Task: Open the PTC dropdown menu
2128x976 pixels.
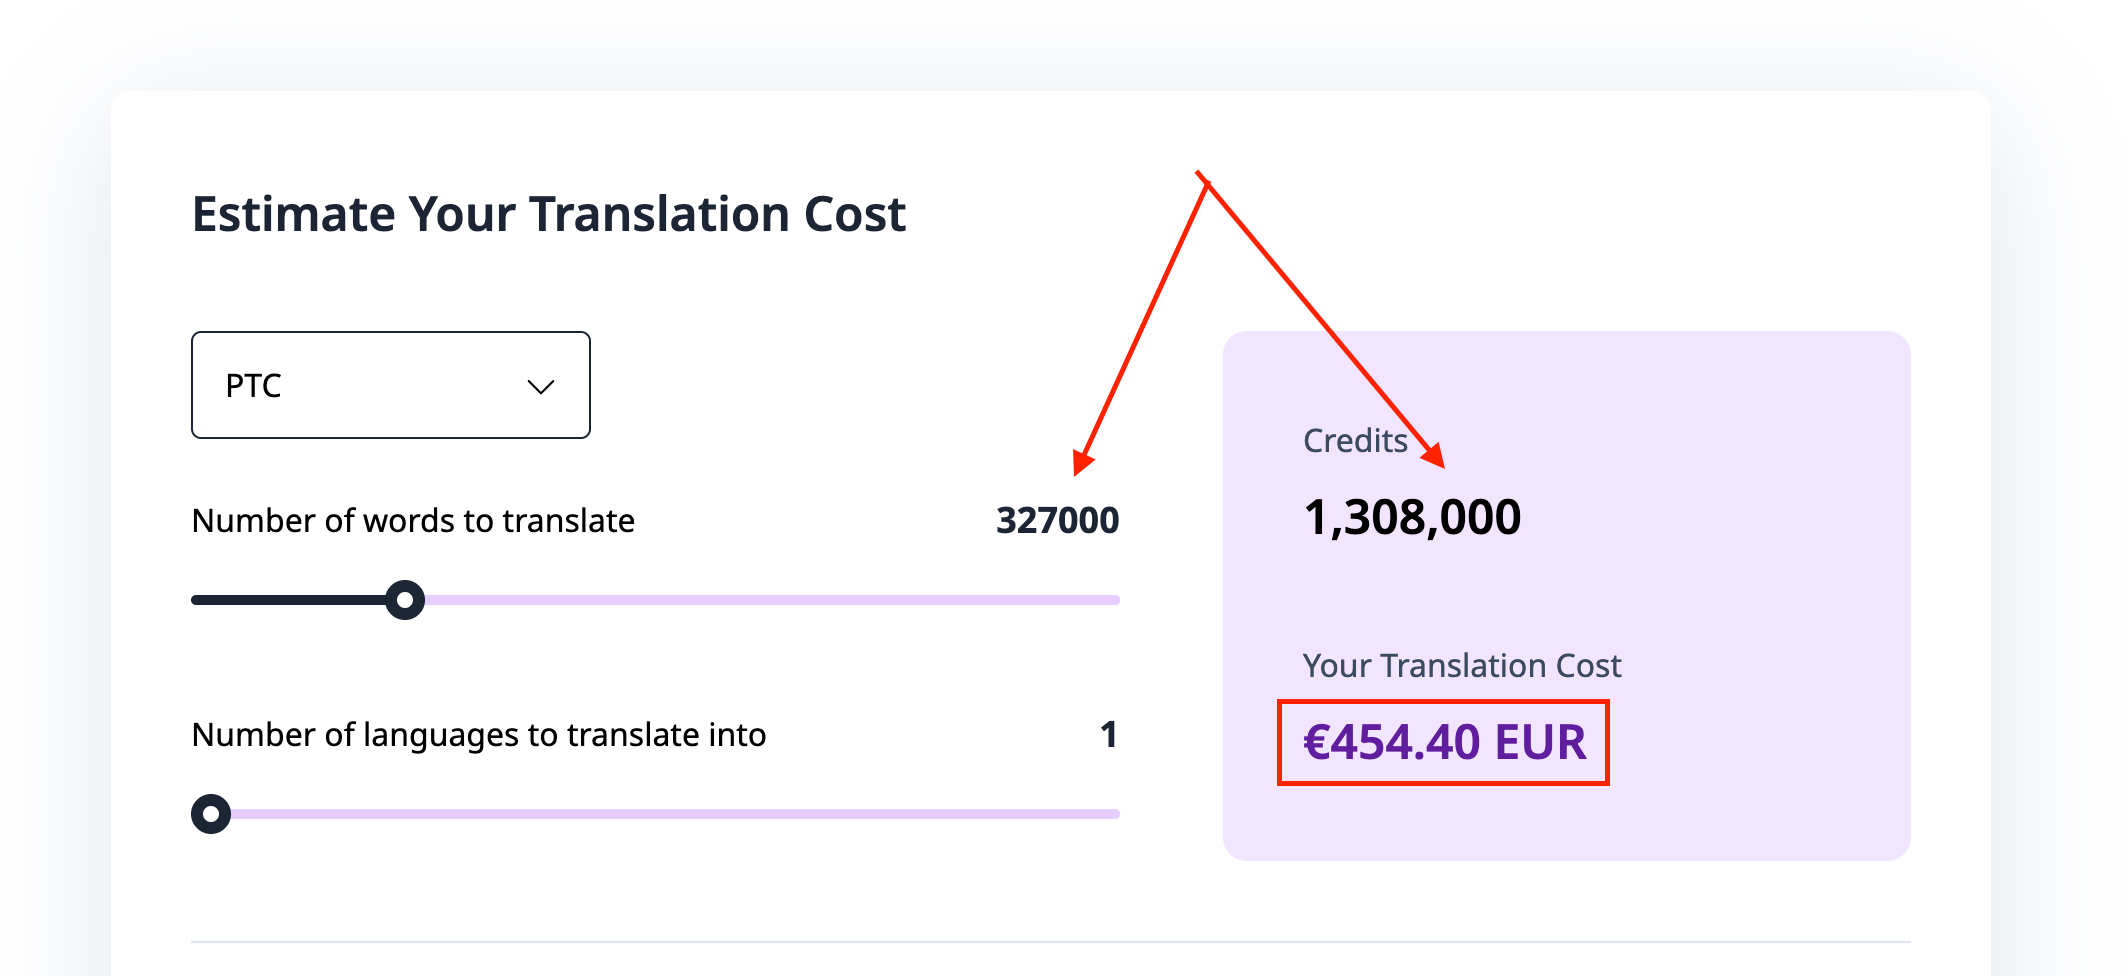Action: point(390,385)
